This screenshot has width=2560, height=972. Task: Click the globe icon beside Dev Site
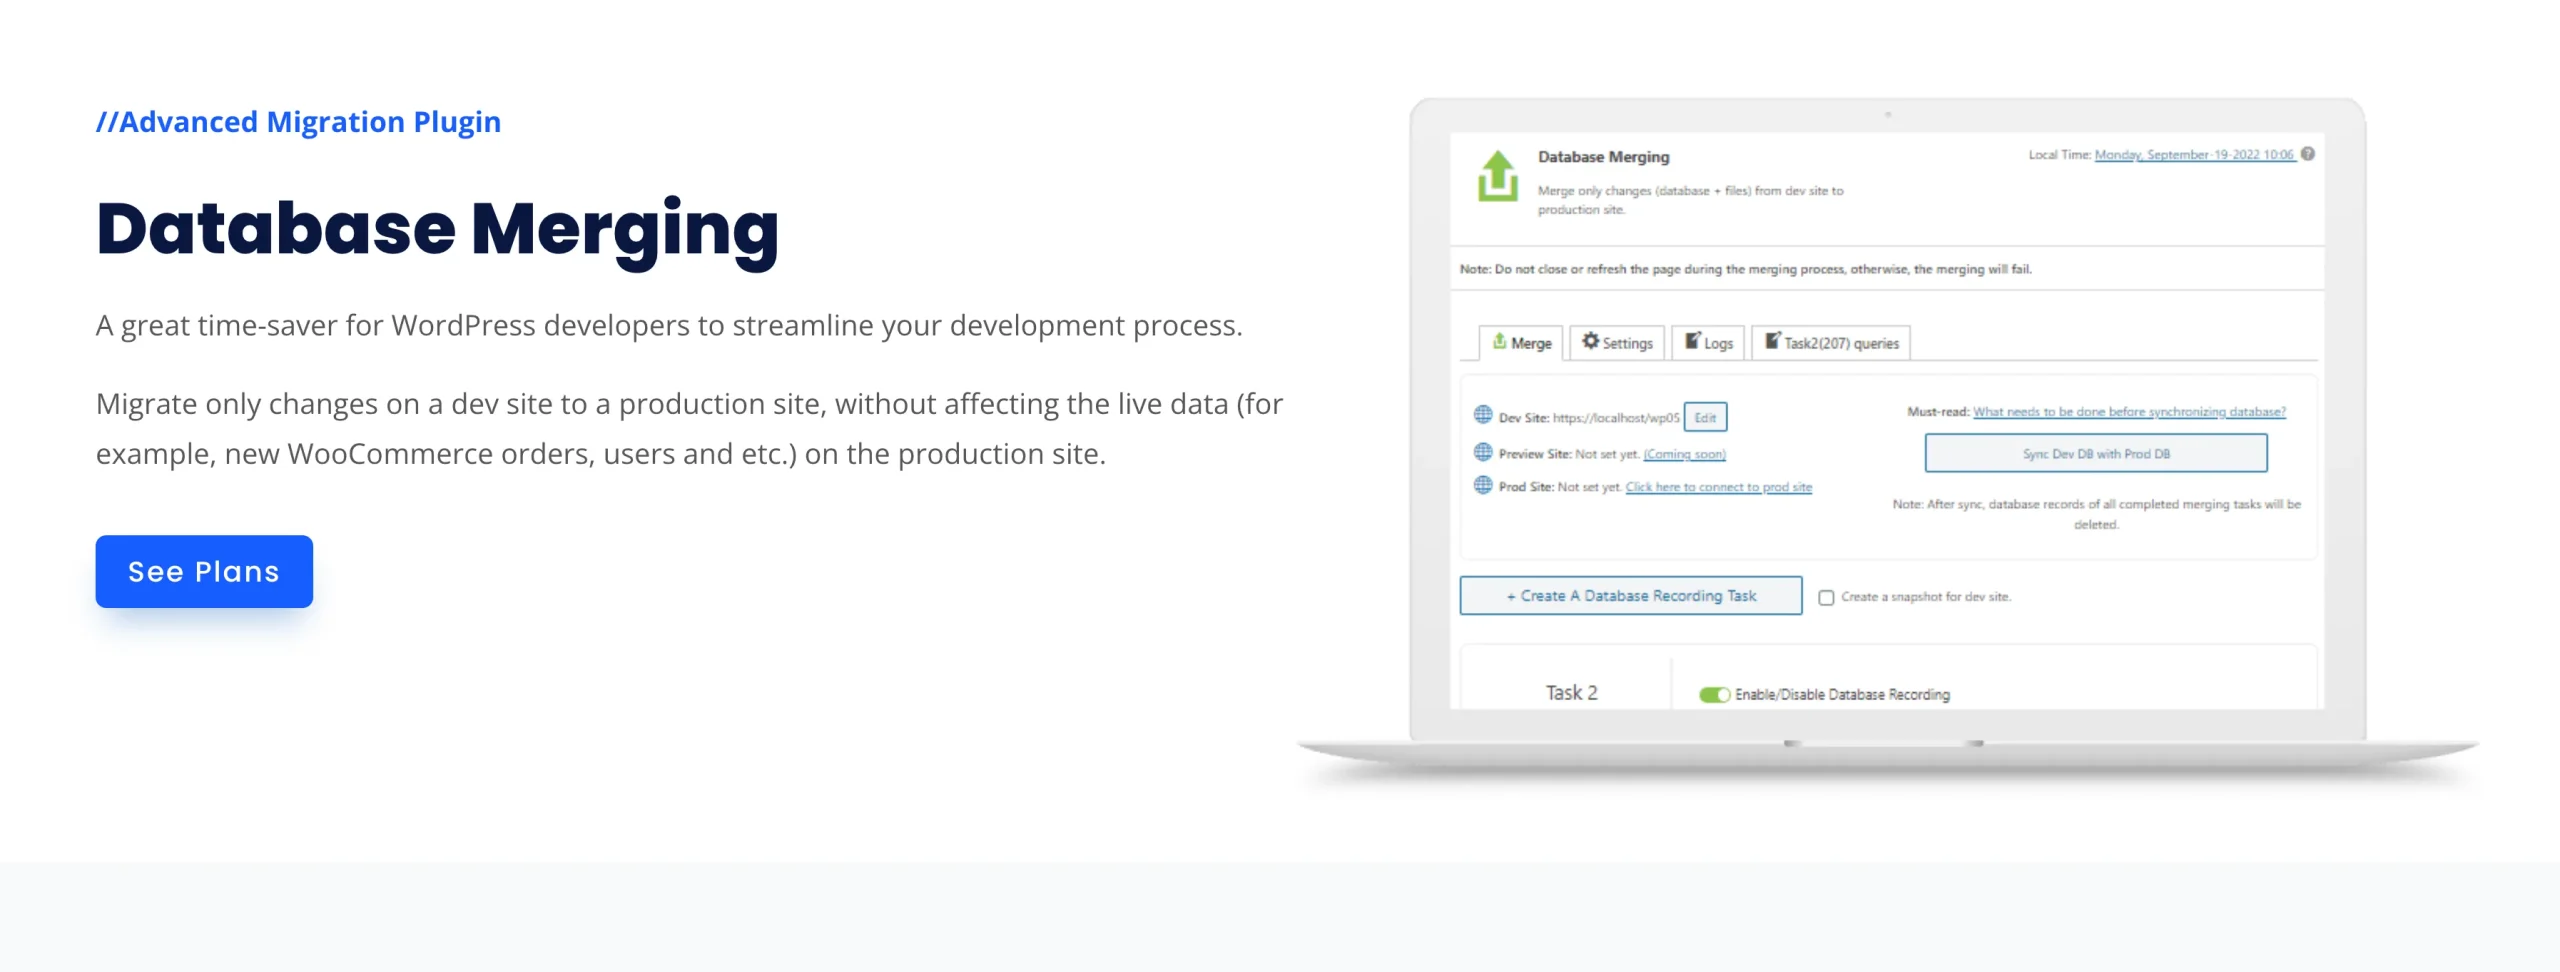click(x=1483, y=415)
